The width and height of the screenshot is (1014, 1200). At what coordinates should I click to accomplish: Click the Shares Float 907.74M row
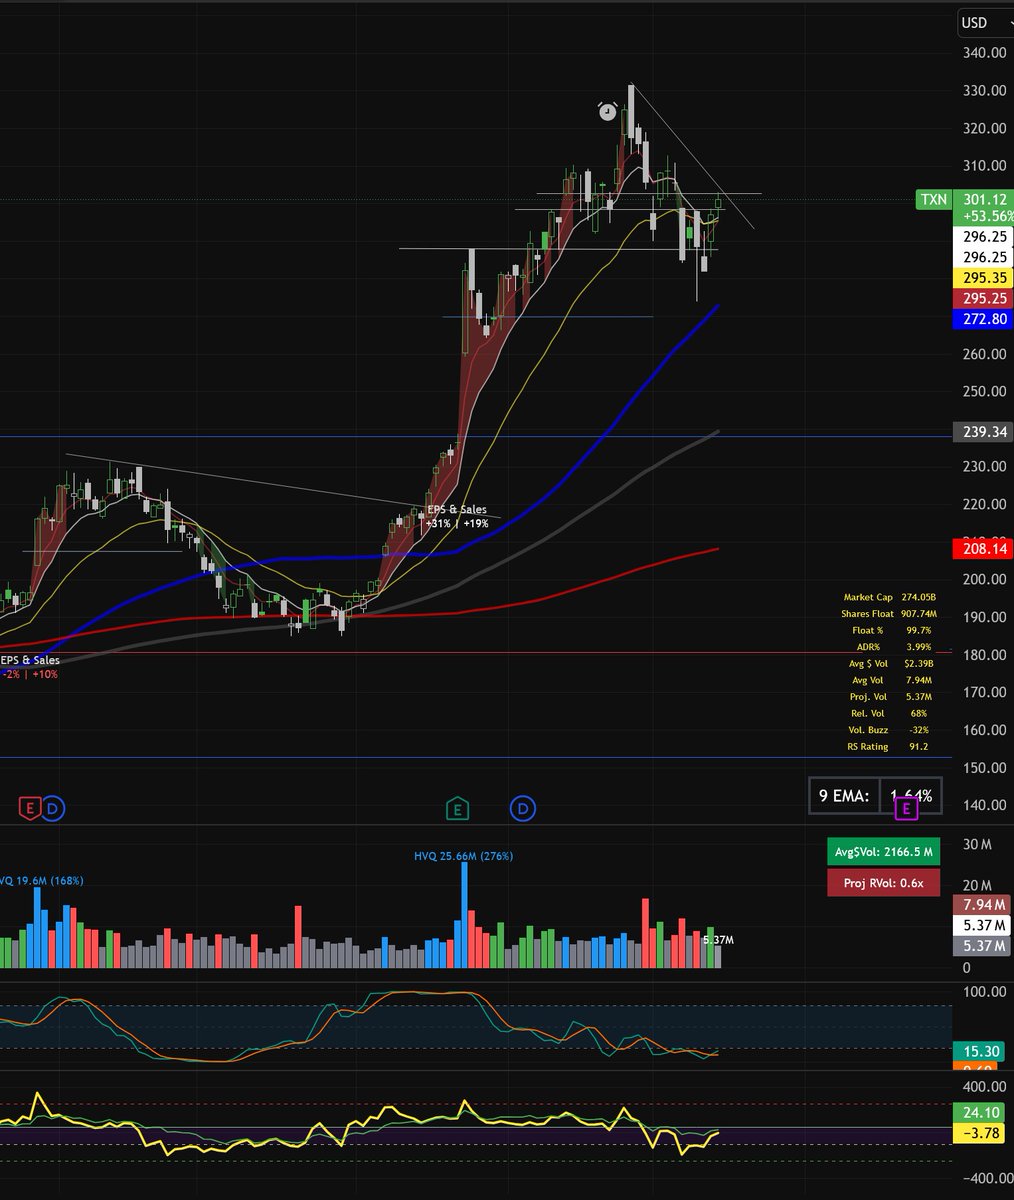click(x=887, y=614)
